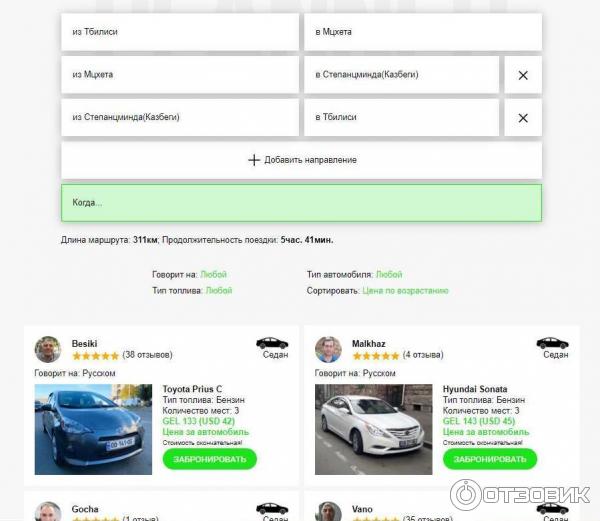Open Besiki's driver profile photo
The image size is (600, 521).
point(48,349)
